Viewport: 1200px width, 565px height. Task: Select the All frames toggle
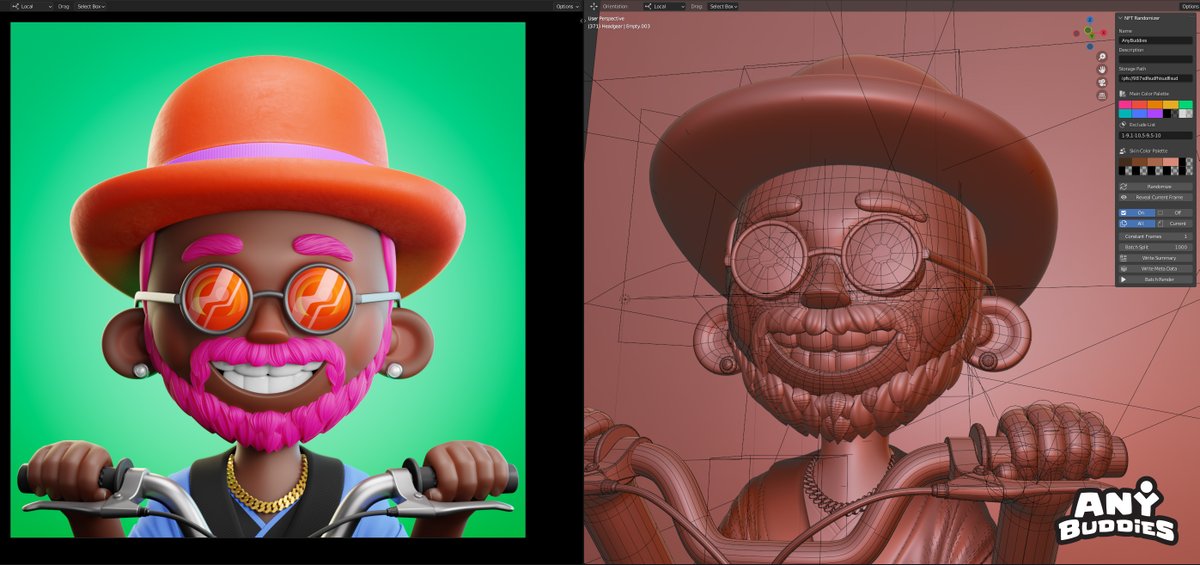pyautogui.click(x=1137, y=224)
